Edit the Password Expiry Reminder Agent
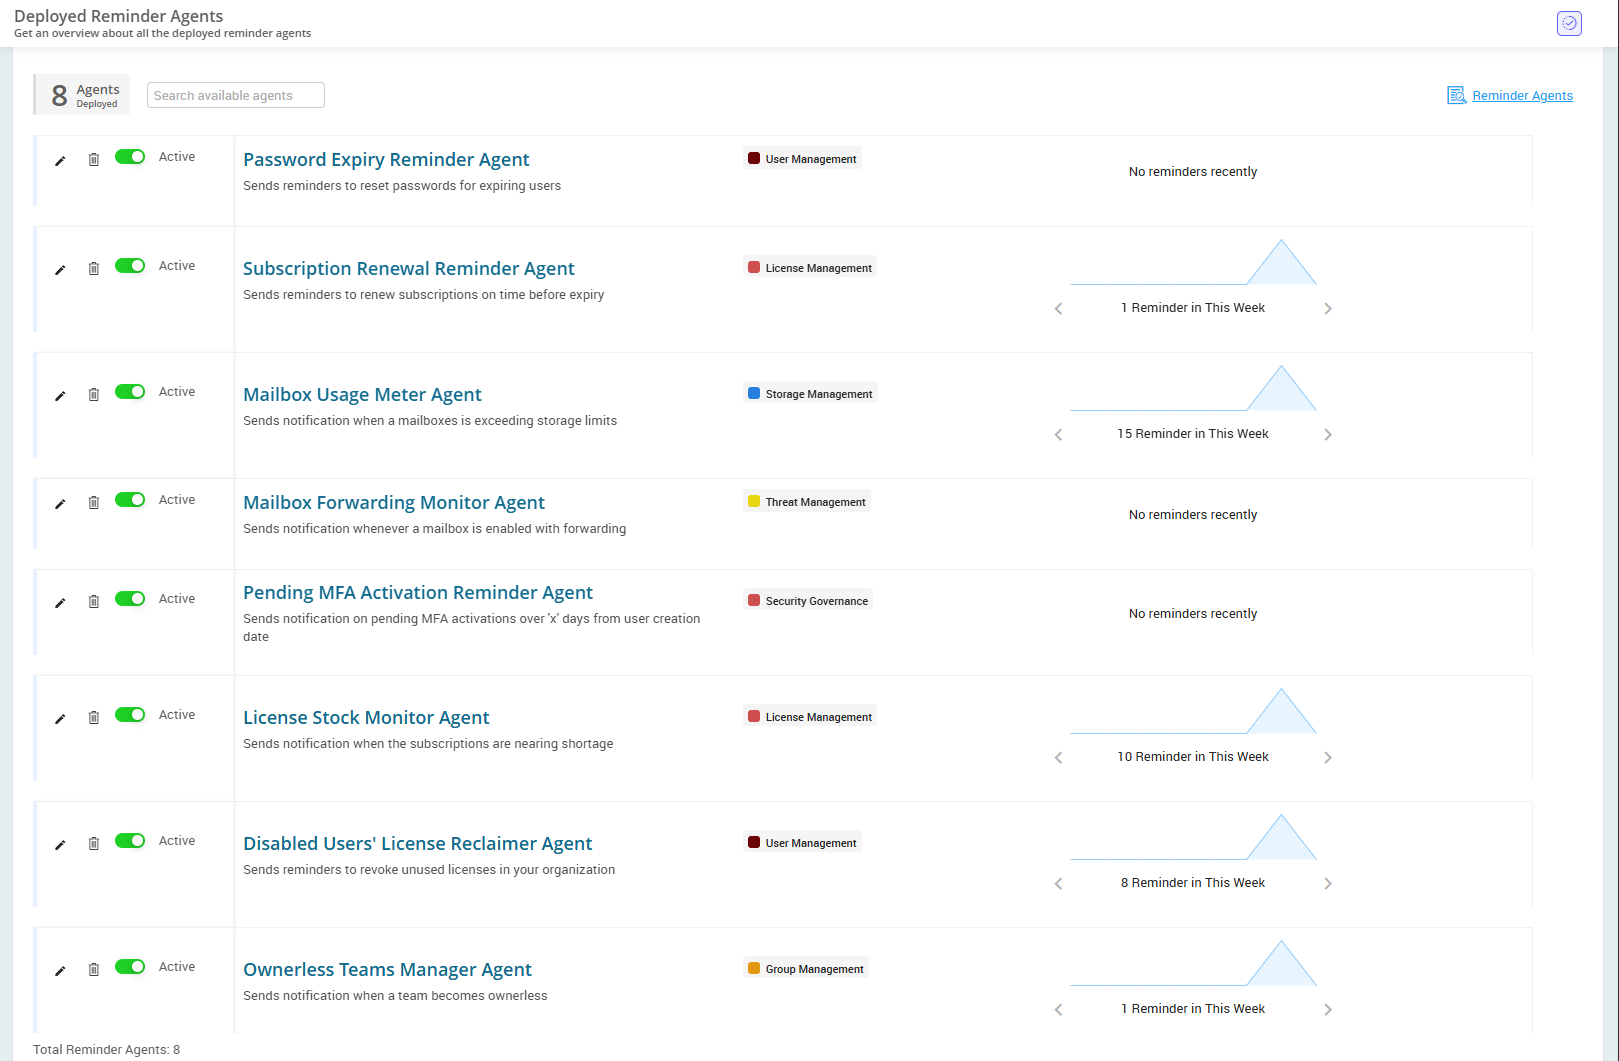1619x1061 pixels. 60,161
